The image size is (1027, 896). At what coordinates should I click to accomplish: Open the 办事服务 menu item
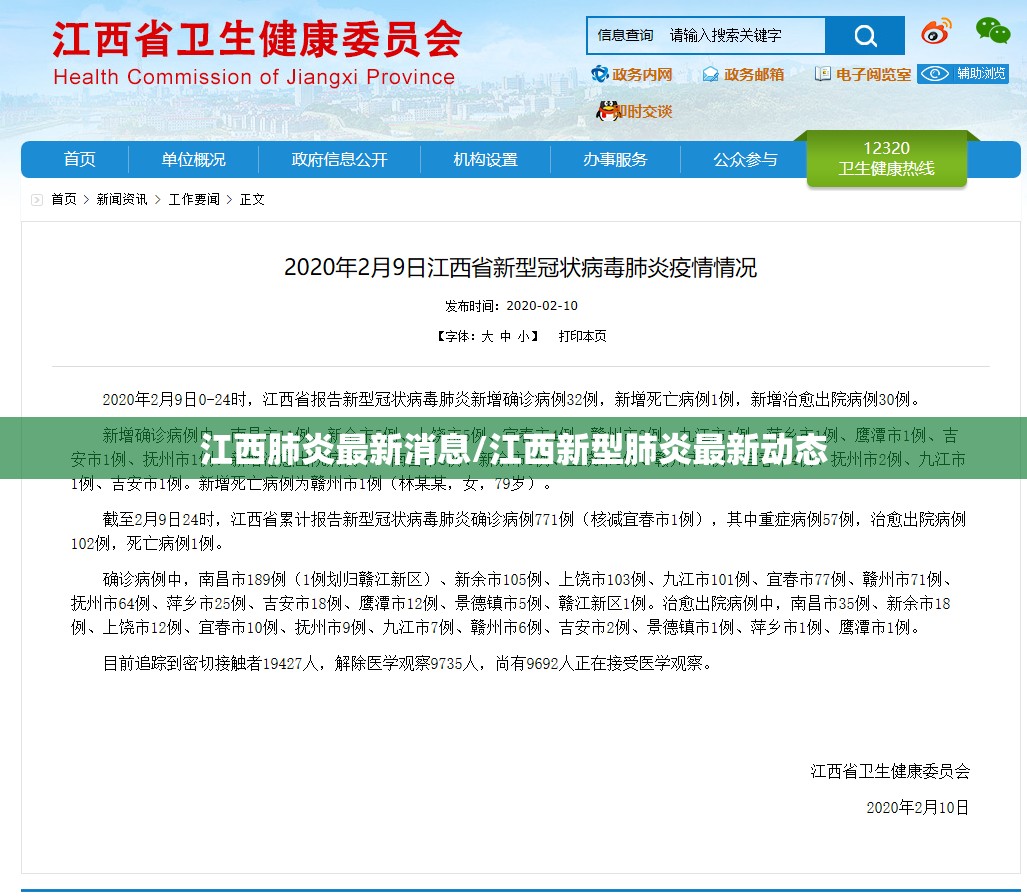[615, 159]
